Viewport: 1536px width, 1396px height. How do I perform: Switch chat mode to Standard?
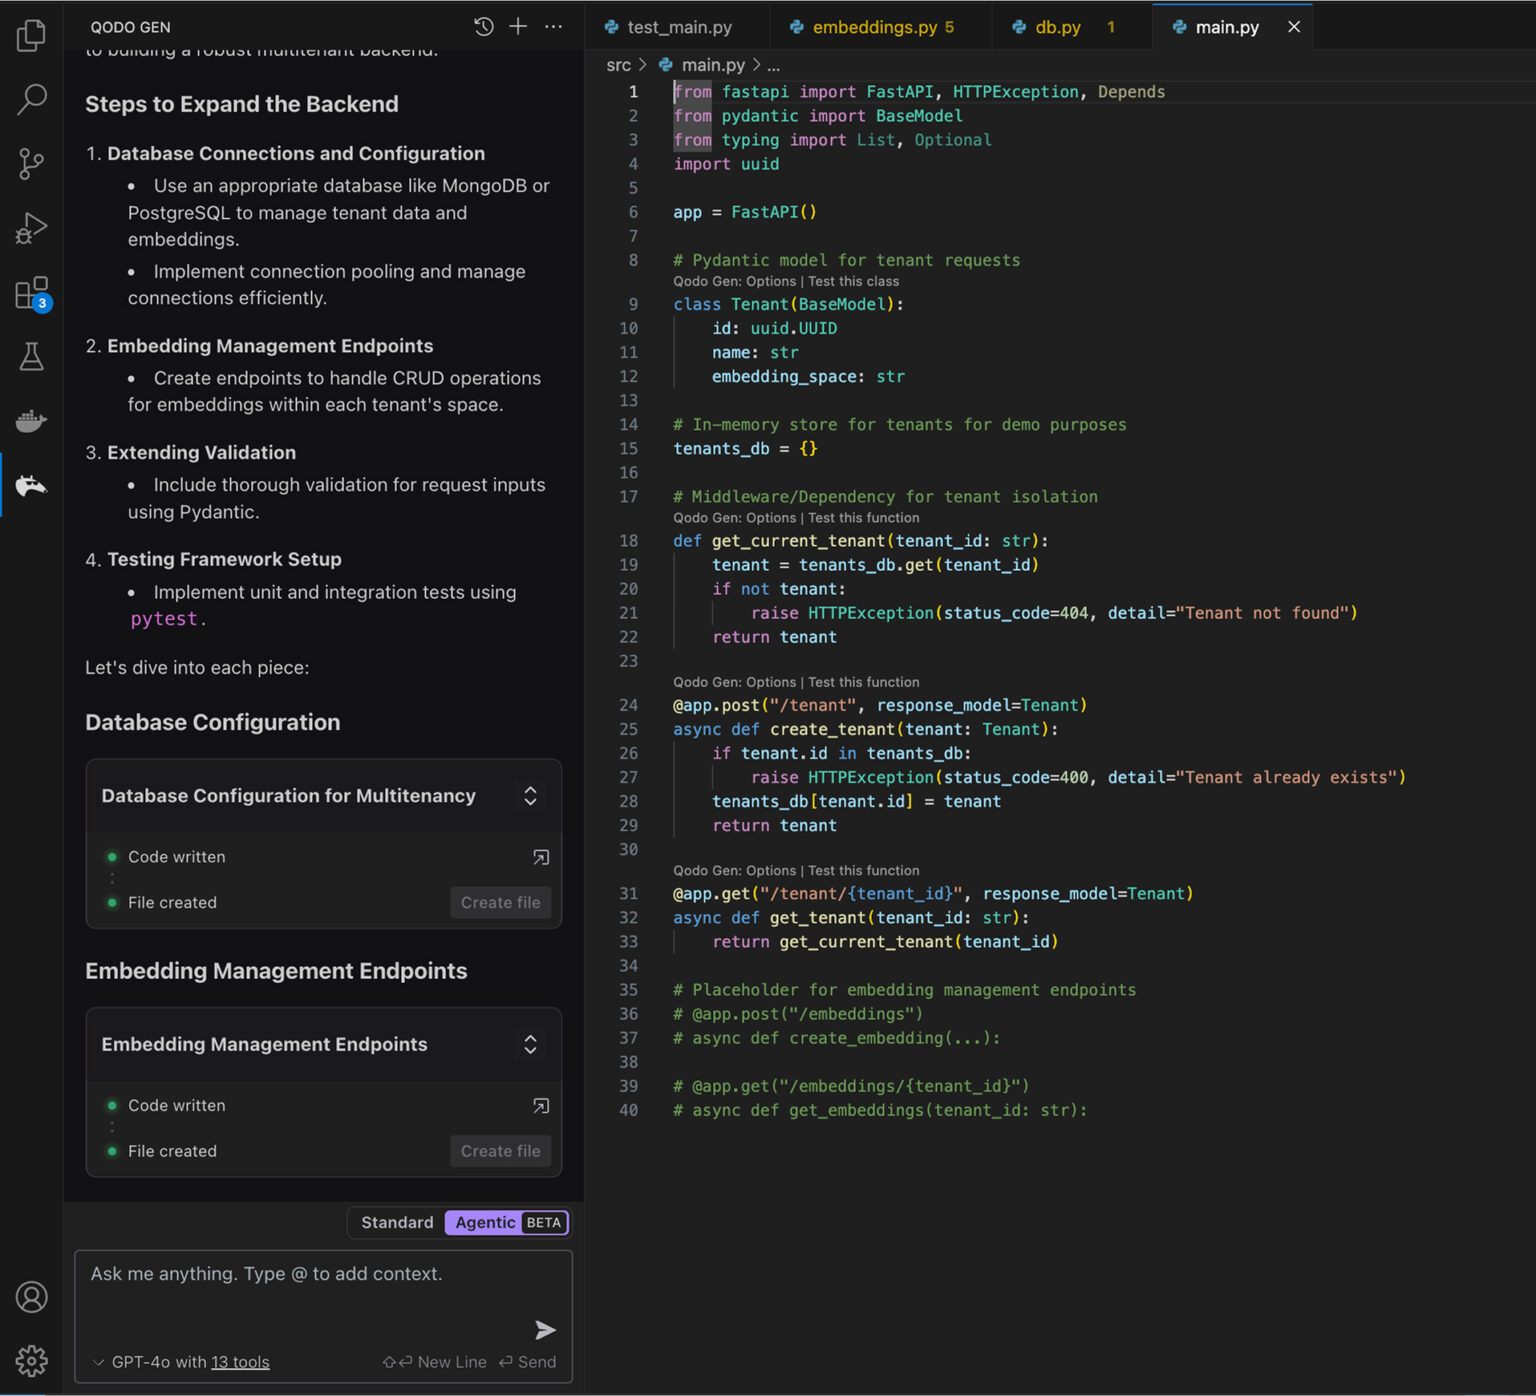tap(397, 1222)
